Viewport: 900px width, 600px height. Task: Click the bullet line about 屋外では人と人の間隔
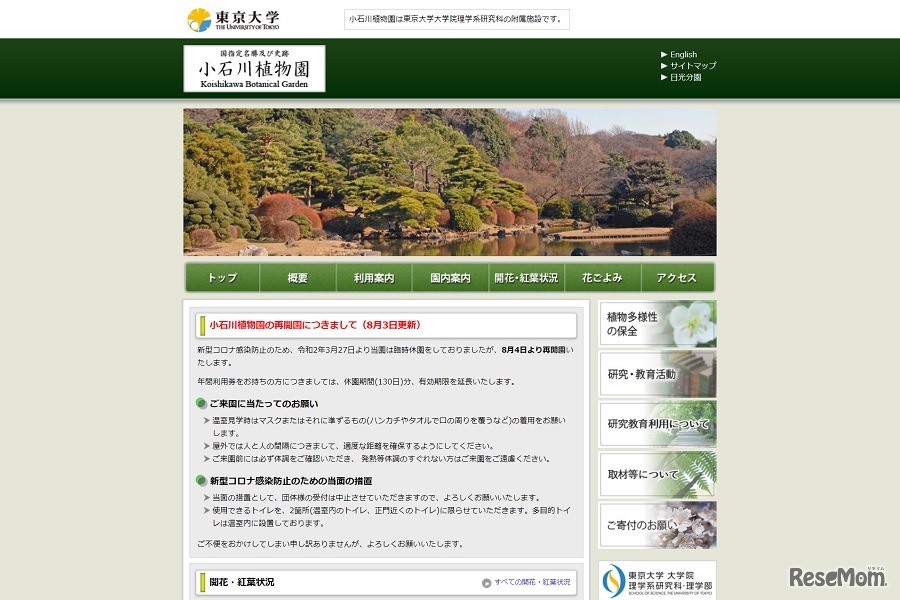[x=353, y=446]
